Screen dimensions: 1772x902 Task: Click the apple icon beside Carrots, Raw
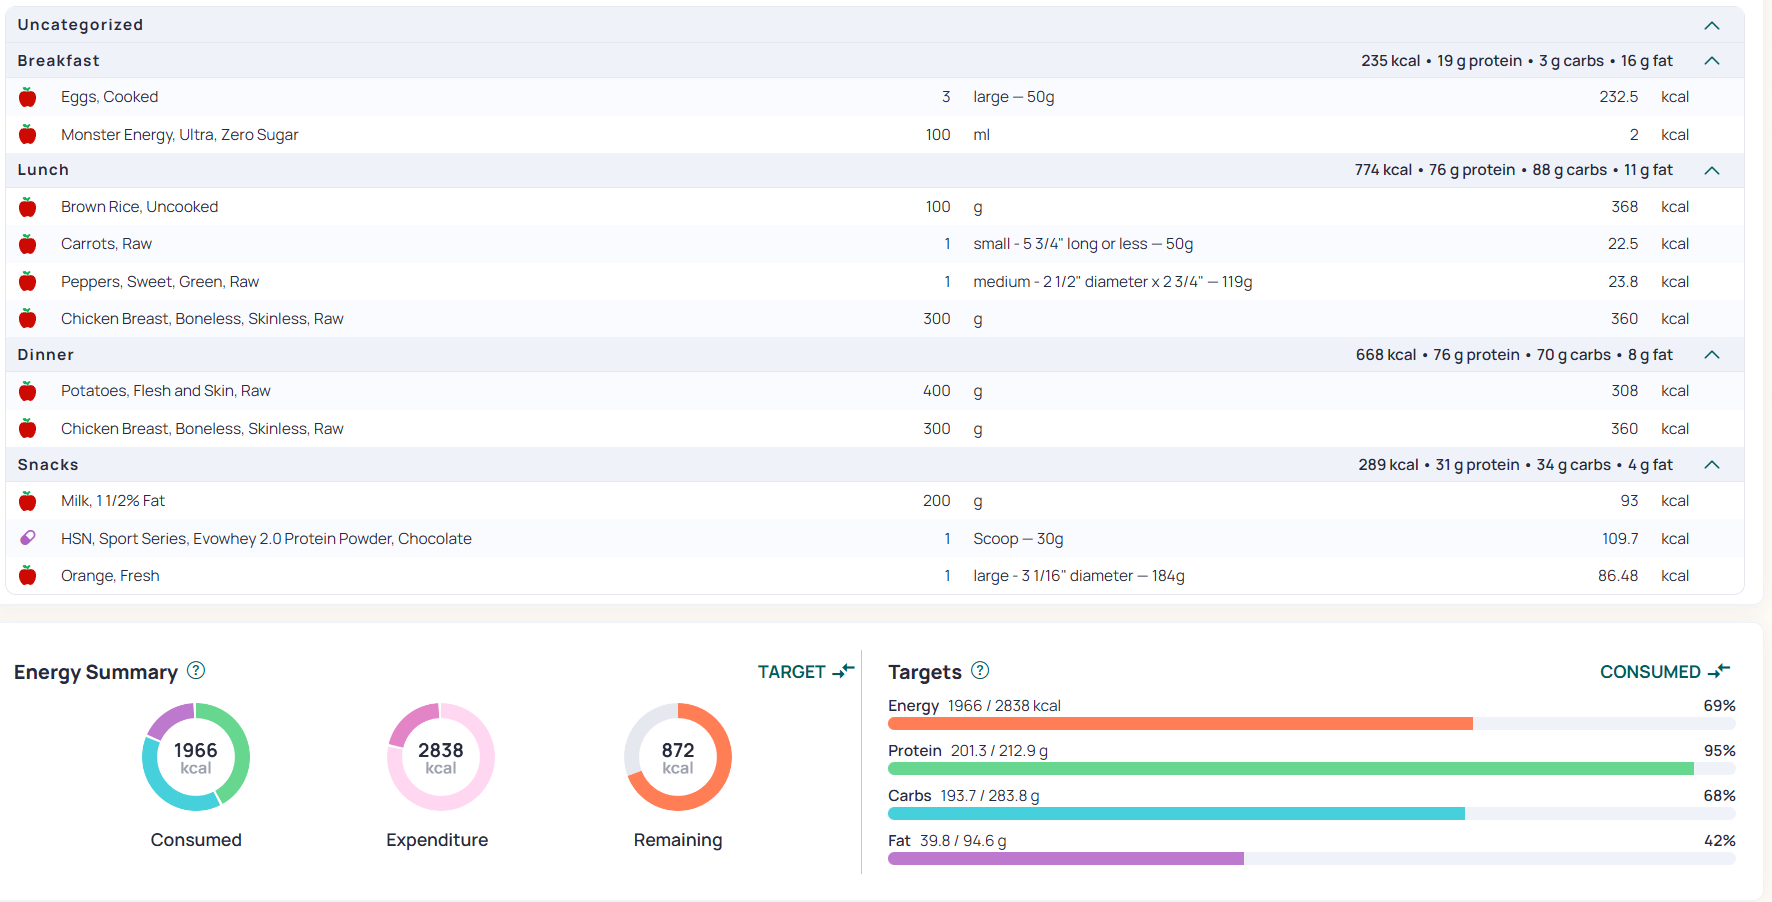[x=28, y=244]
